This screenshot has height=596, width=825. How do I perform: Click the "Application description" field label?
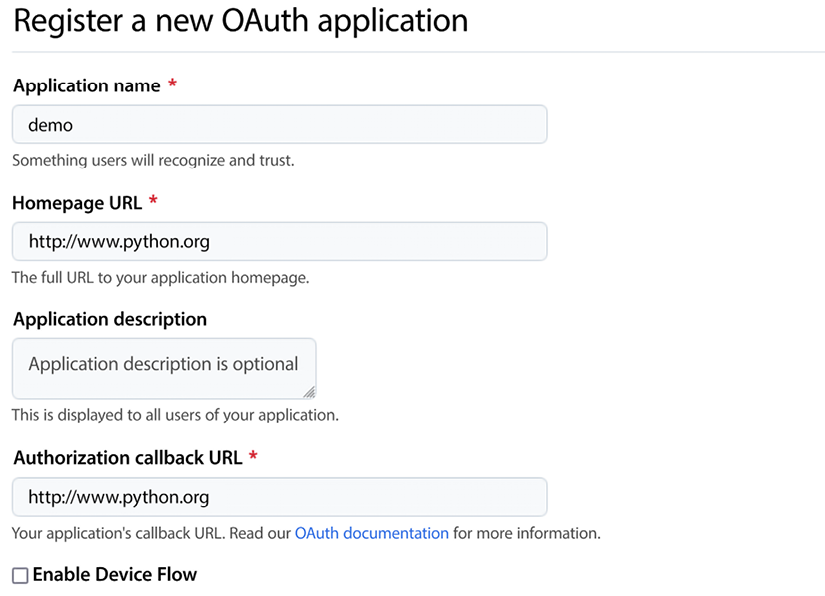coord(110,320)
